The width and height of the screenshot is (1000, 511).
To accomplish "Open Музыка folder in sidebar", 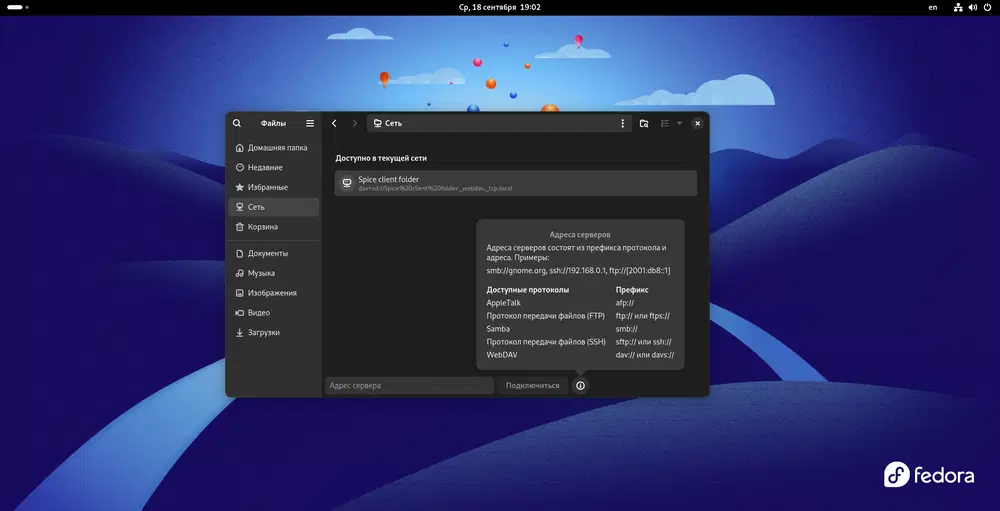I will tap(274, 273).
